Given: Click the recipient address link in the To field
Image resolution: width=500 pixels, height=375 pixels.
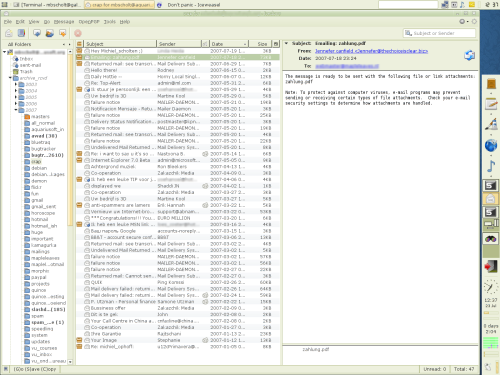Looking at the screenshot, I should pos(347,66).
